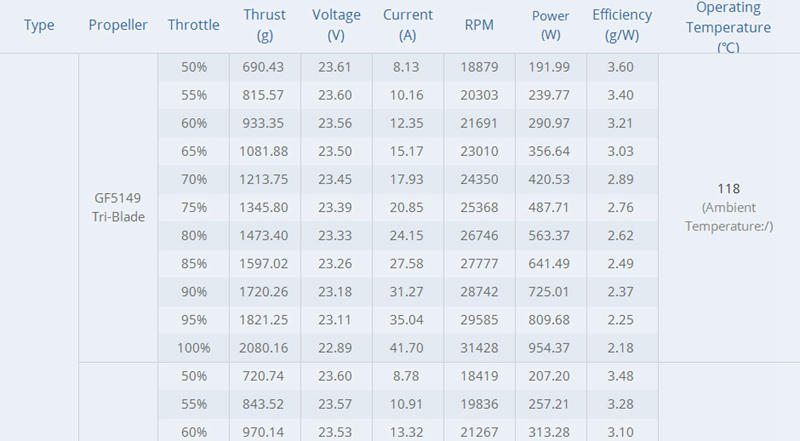Viewport: 800px width, 441px height.
Task: Click the 118 operating temperature value
Action: 728,189
